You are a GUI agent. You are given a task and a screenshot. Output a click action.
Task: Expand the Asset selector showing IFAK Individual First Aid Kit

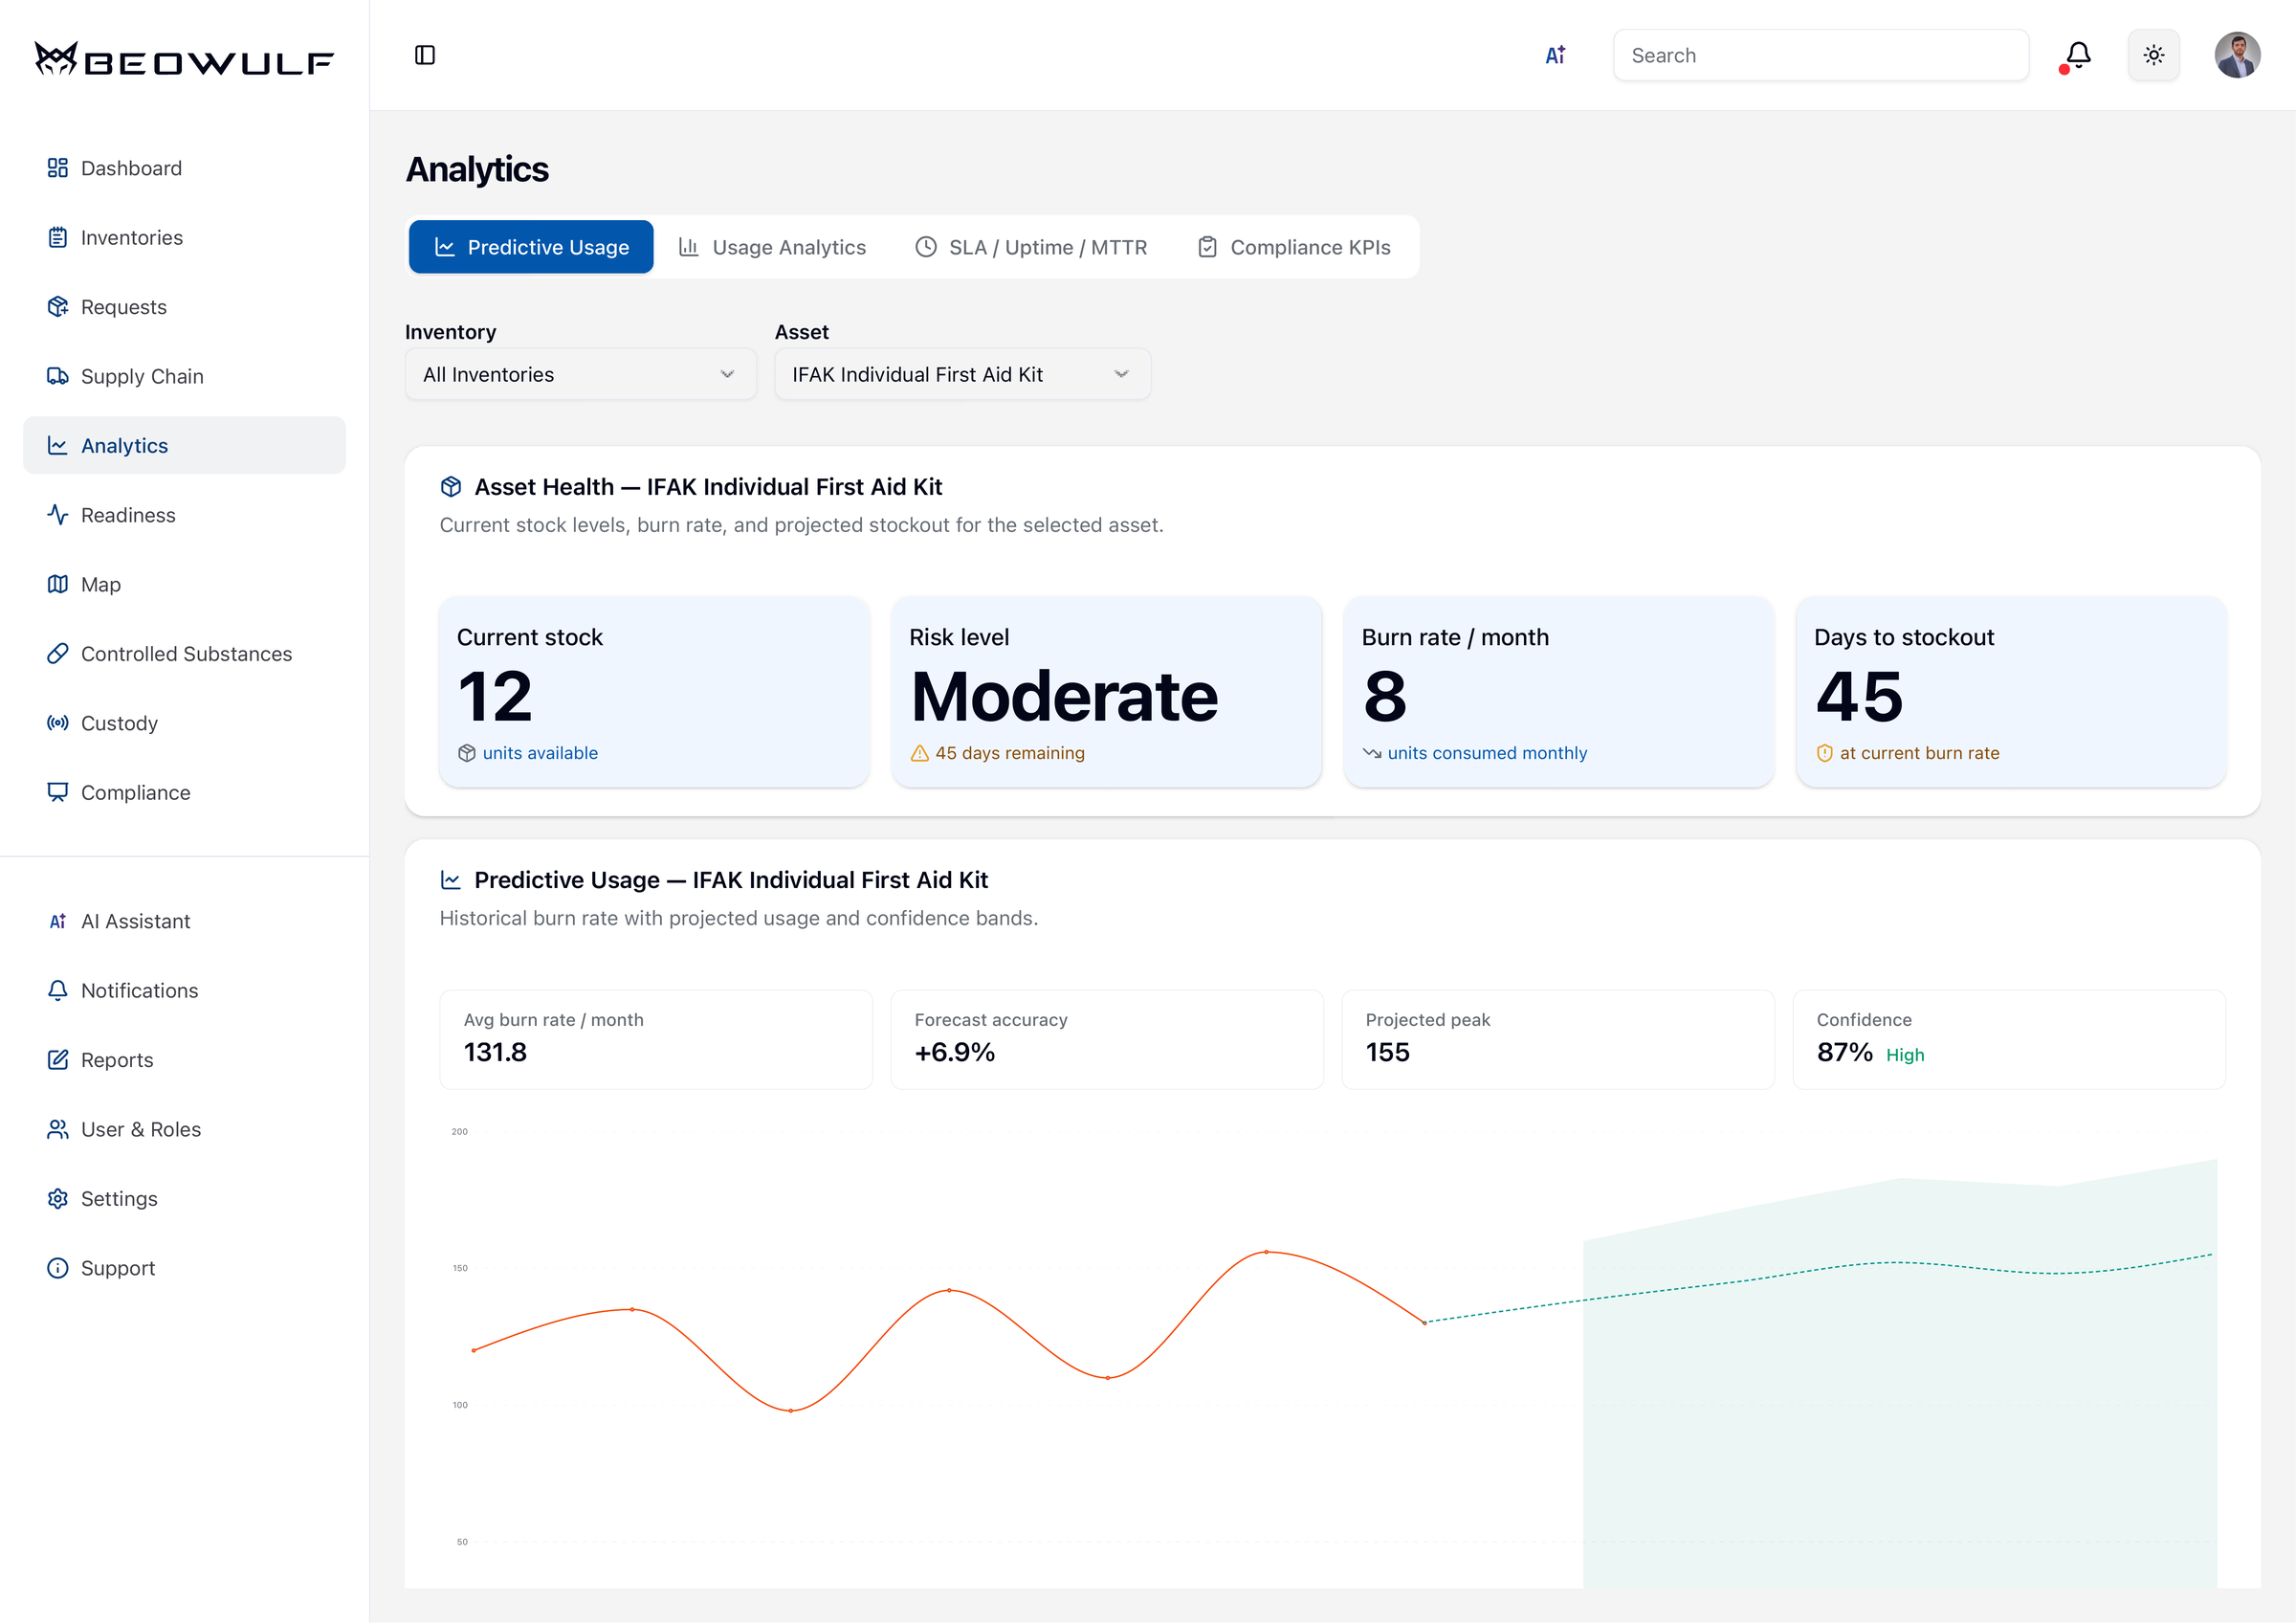coord(961,373)
